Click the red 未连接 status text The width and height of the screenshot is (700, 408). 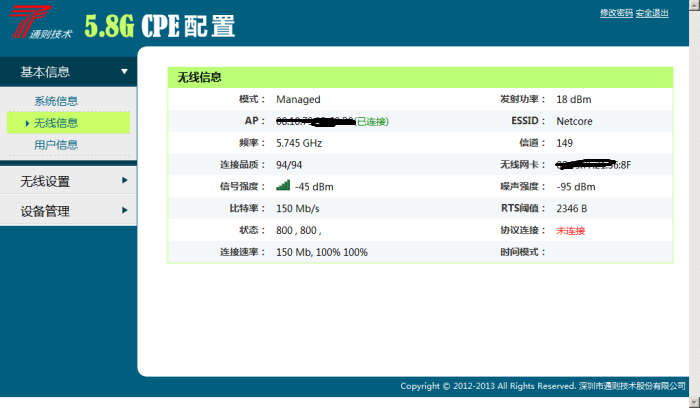[571, 231]
